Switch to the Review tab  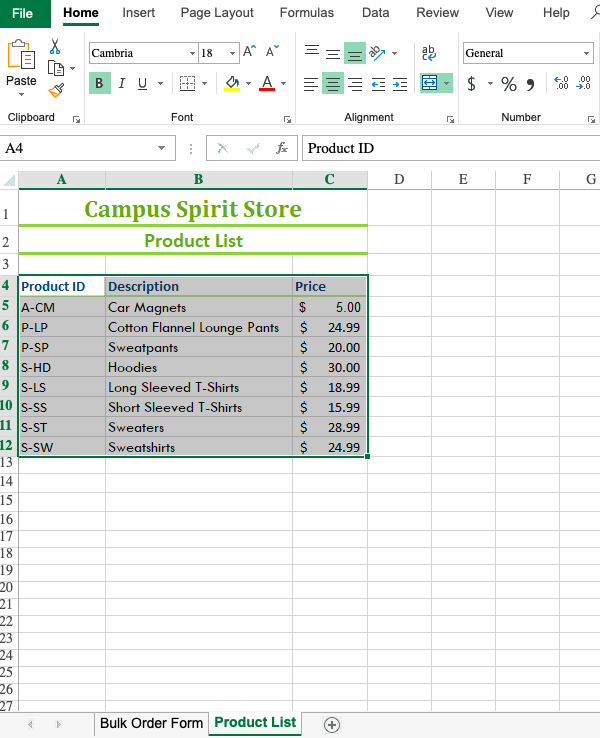coord(438,13)
